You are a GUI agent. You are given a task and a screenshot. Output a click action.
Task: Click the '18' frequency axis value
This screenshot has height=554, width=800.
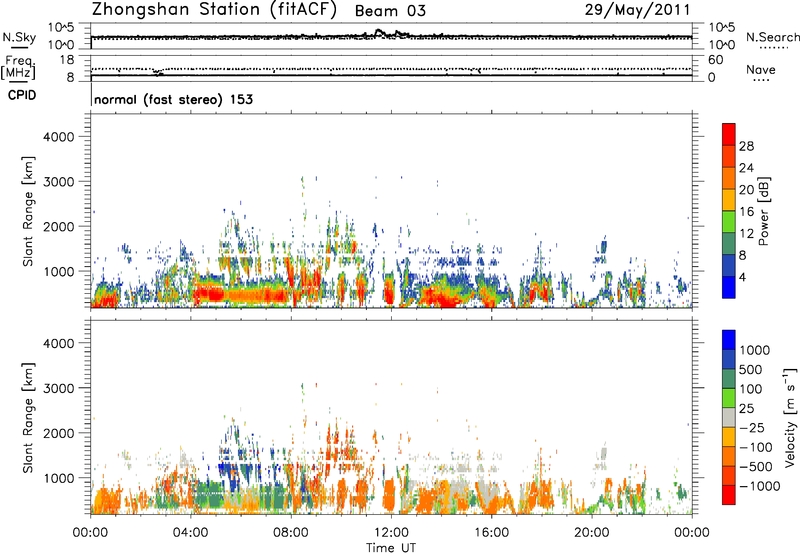pyautogui.click(x=67, y=60)
